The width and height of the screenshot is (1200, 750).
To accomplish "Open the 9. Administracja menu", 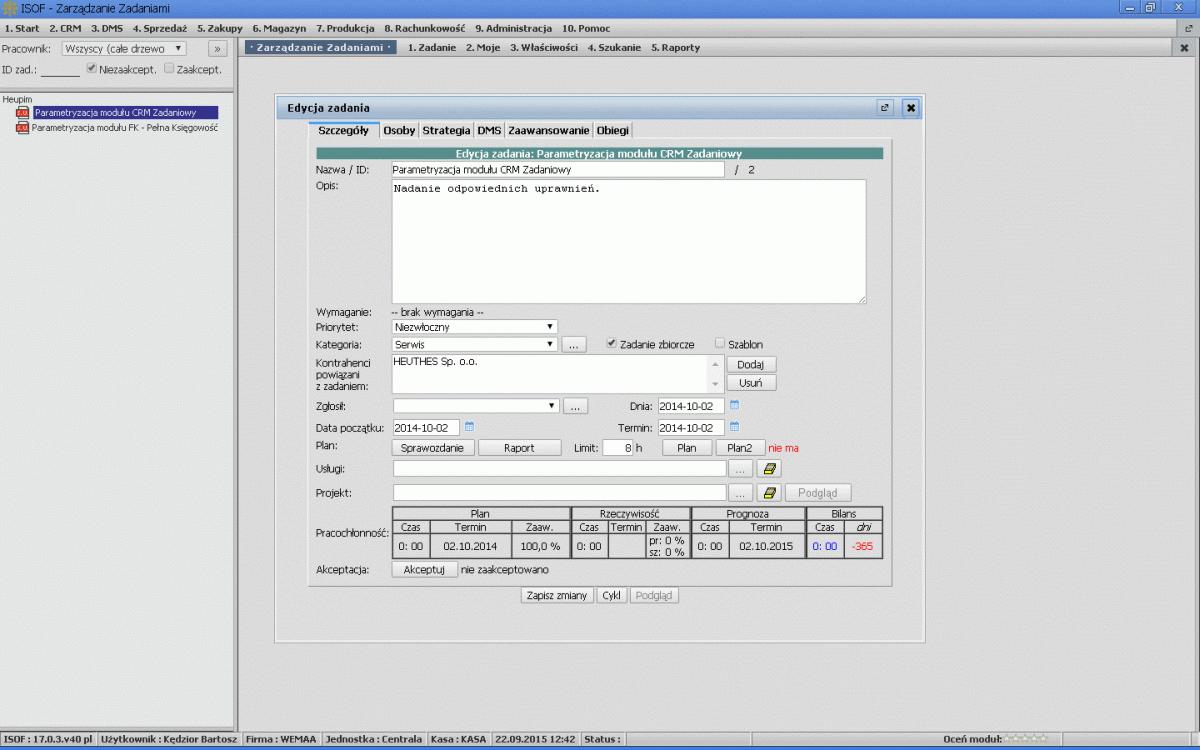I will tap(513, 29).
